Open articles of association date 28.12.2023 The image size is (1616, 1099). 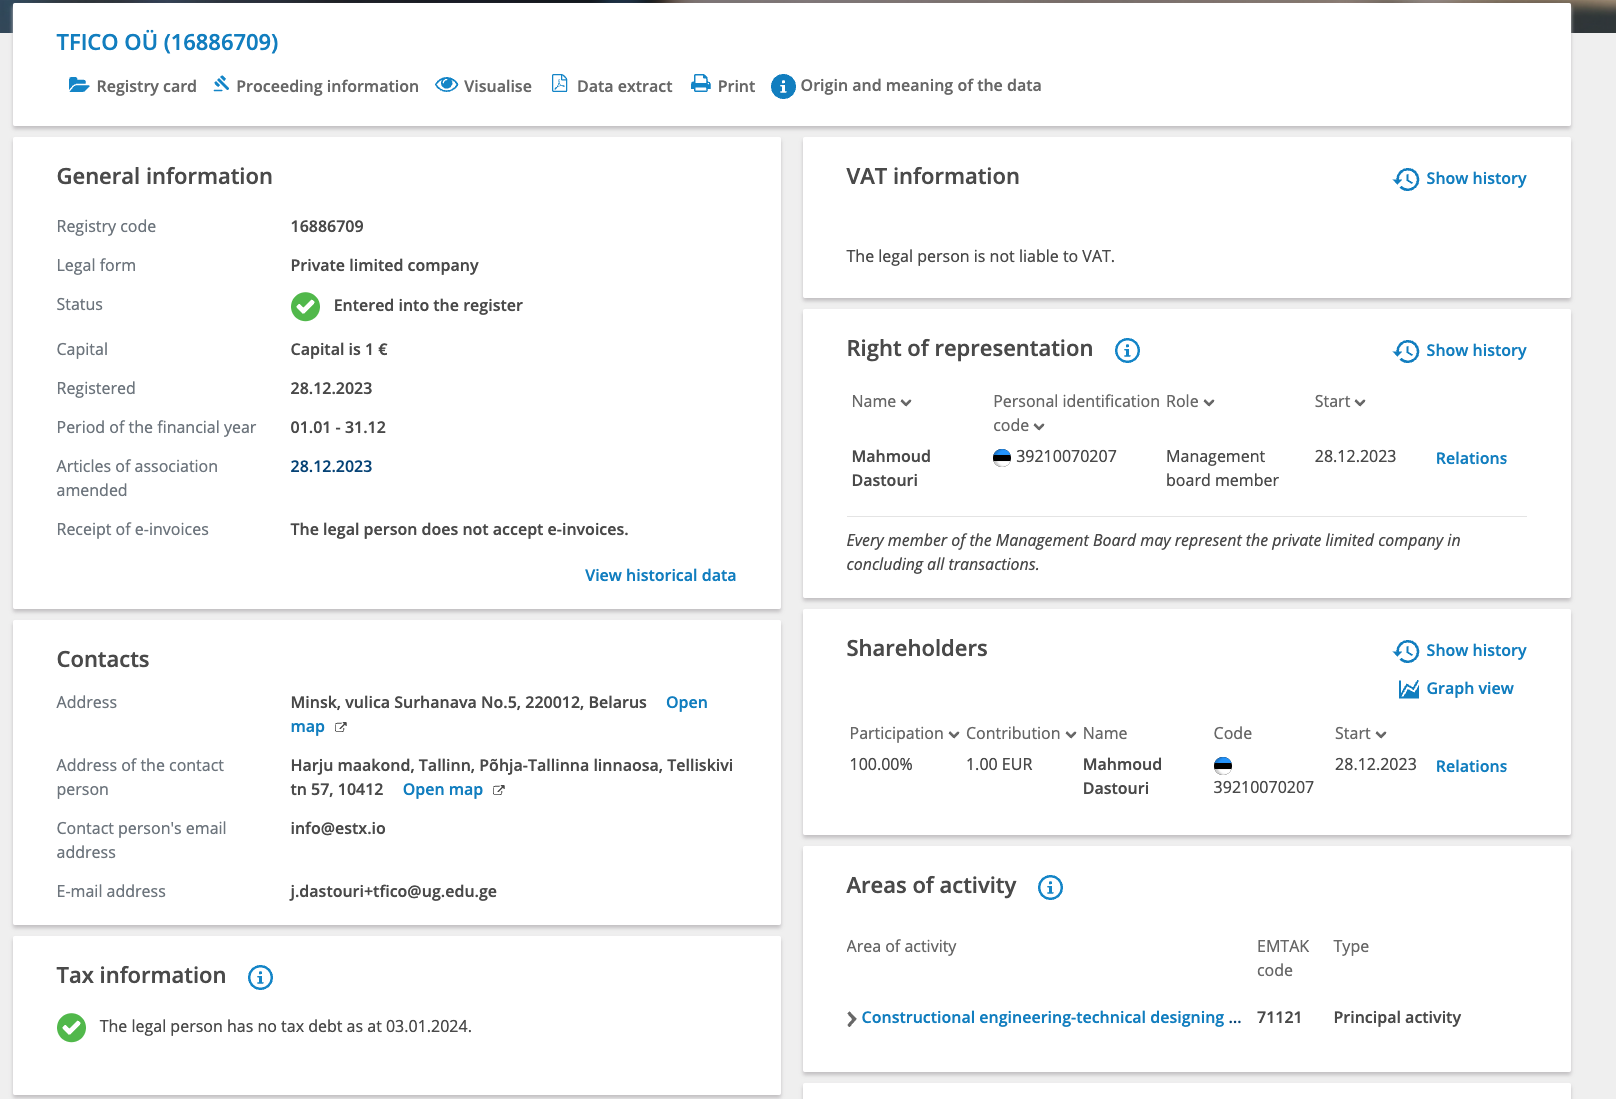click(331, 466)
